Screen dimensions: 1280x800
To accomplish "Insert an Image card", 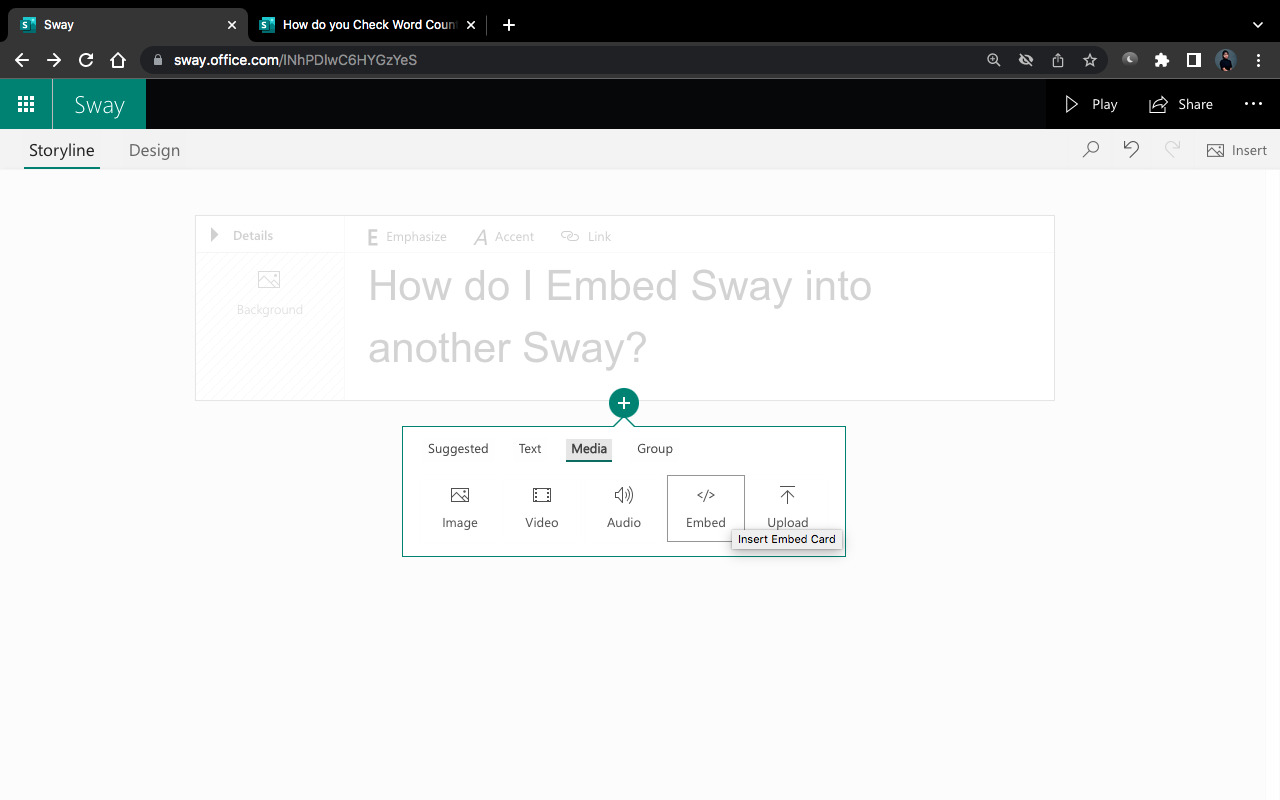I will (459, 507).
